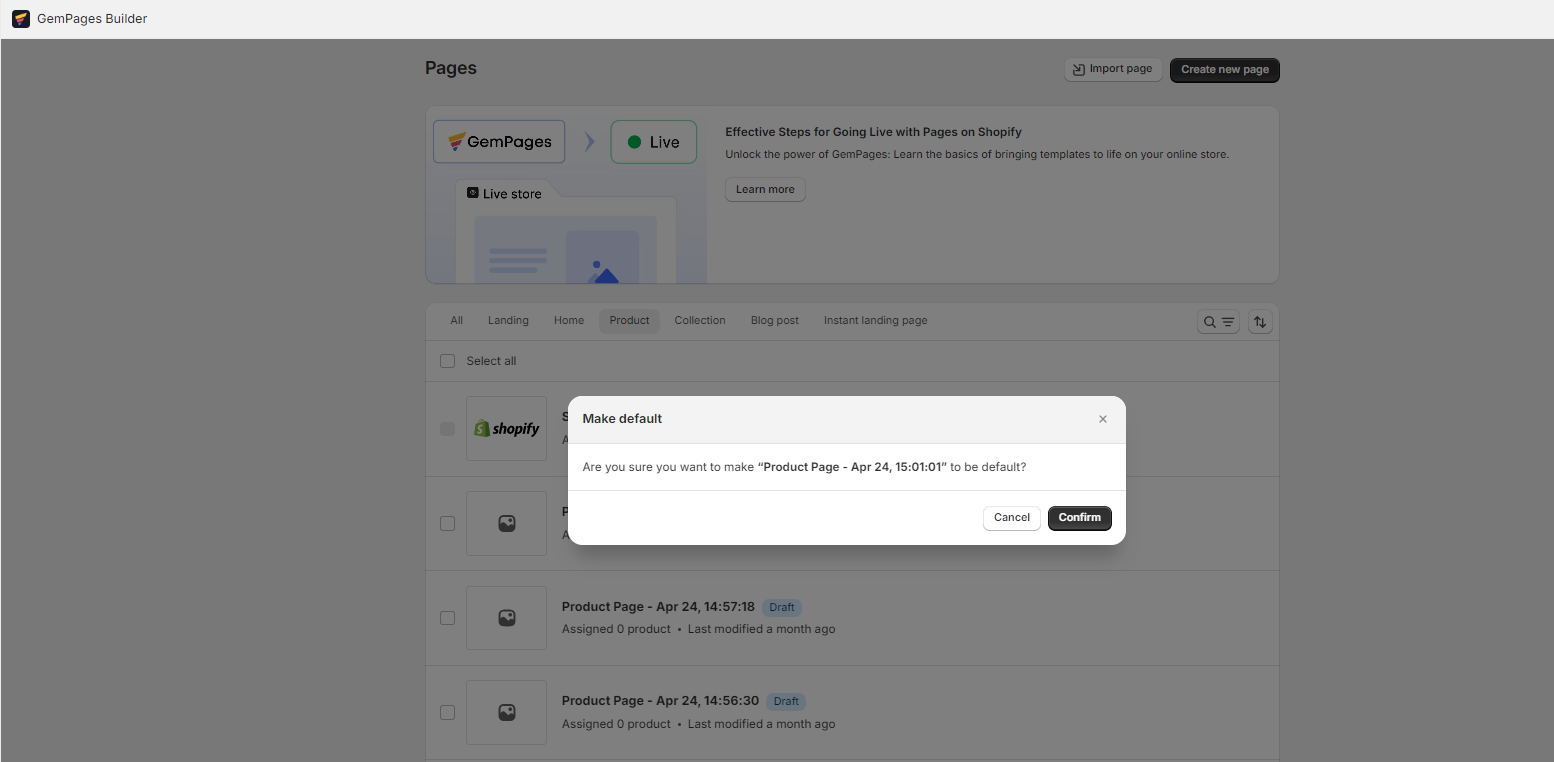Select the Home pages filter
The image size is (1554, 762).
pos(568,320)
